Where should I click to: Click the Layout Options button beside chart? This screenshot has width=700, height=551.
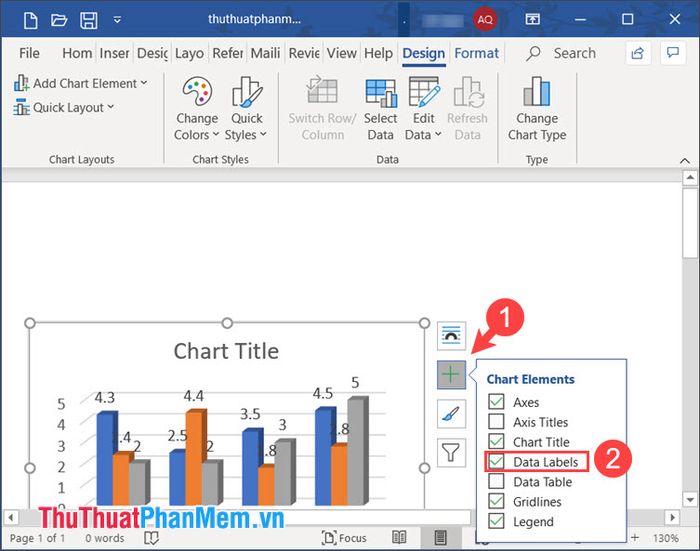coord(451,336)
